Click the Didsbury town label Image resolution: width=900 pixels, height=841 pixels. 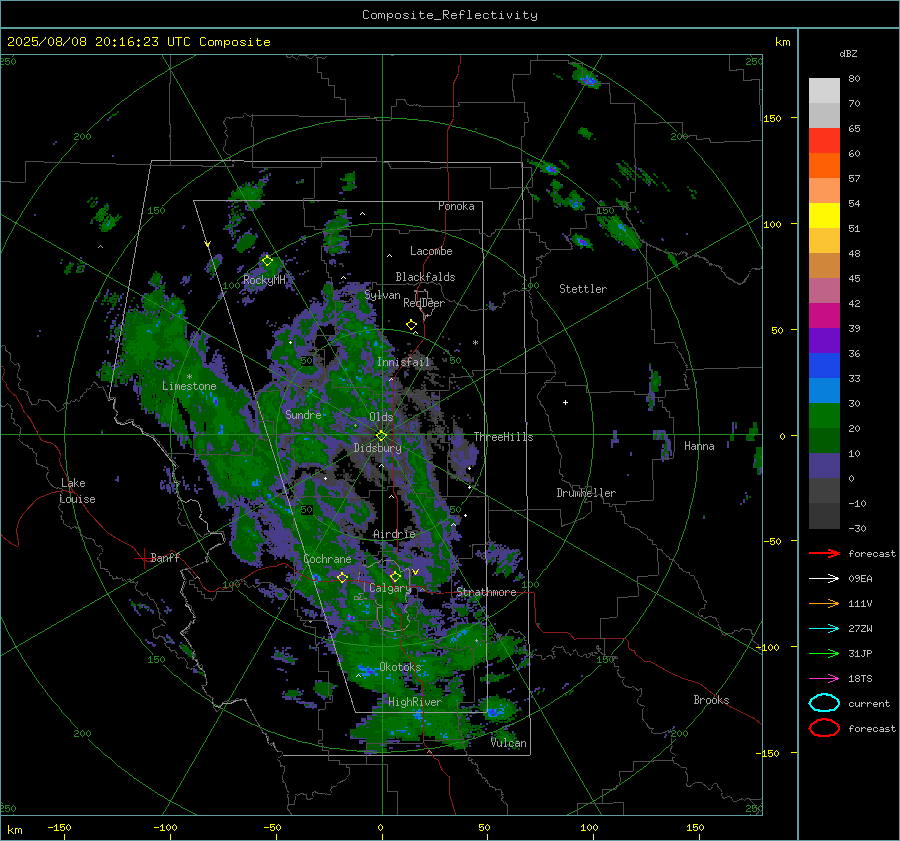coord(377,448)
